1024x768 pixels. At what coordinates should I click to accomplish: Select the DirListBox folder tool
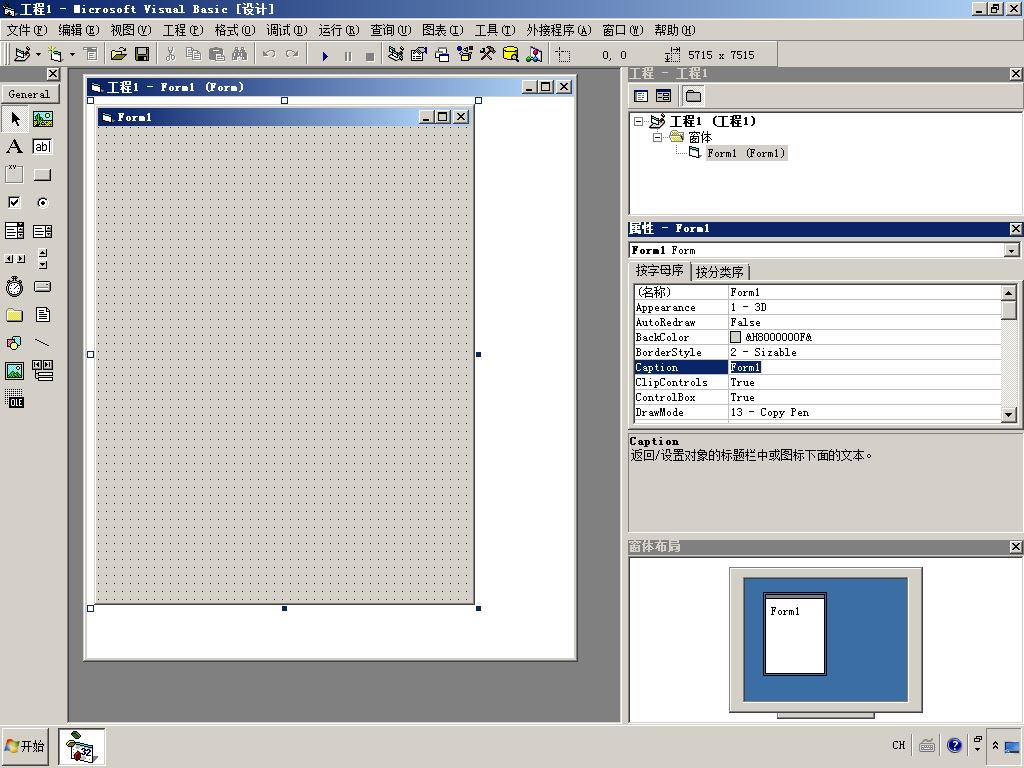pyautogui.click(x=14, y=315)
